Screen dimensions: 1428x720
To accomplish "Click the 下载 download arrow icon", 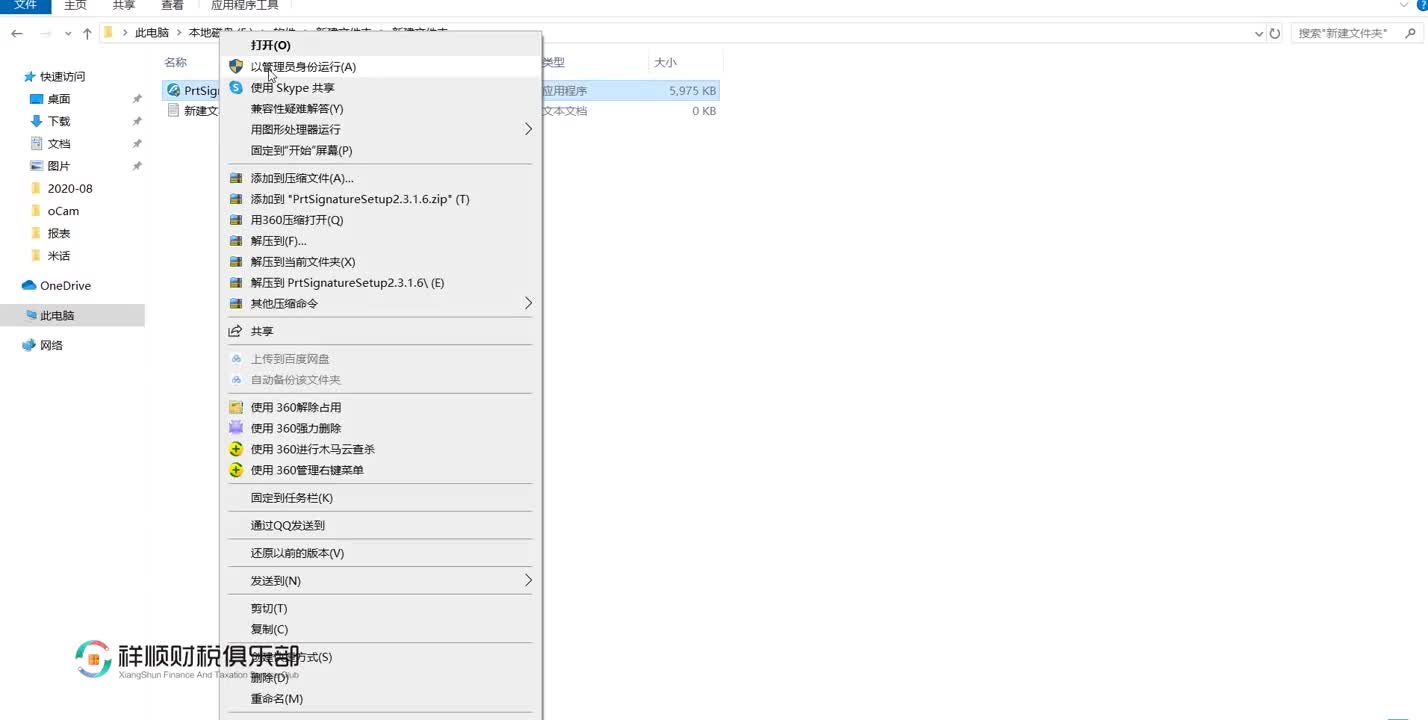I will 37,121.
